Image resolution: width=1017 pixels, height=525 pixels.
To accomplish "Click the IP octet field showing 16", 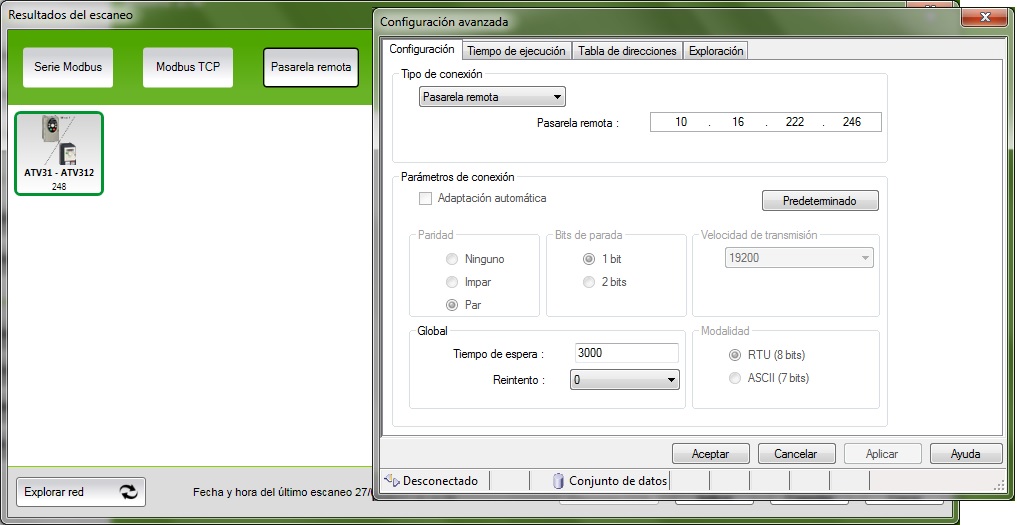I will click(737, 122).
